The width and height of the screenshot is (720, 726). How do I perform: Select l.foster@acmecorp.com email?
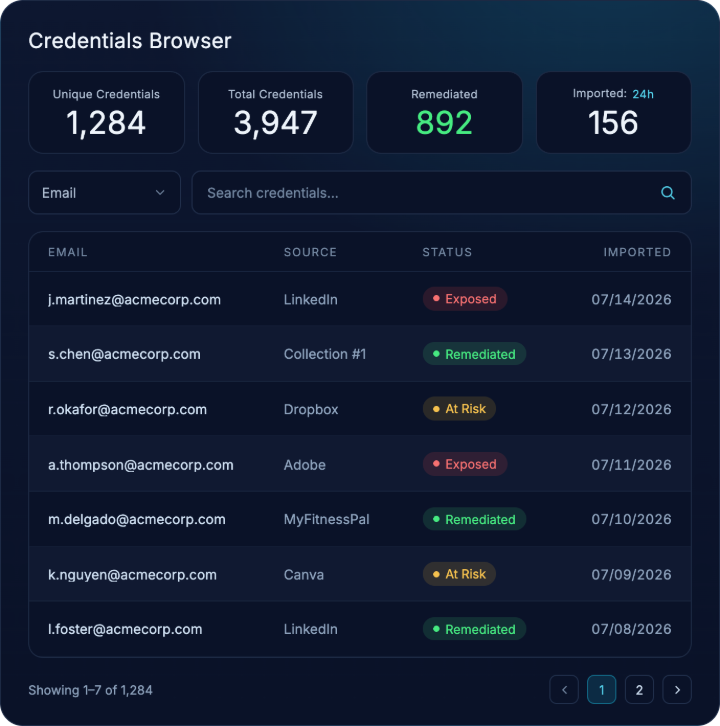(x=125, y=629)
